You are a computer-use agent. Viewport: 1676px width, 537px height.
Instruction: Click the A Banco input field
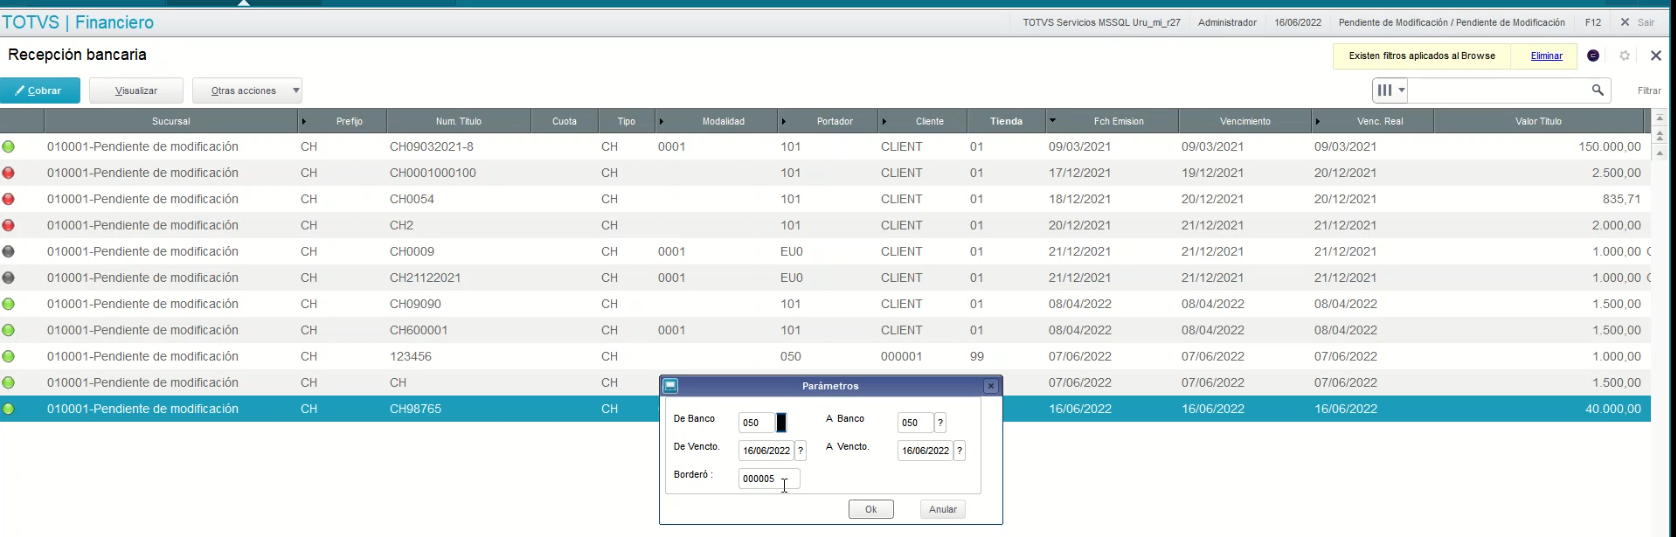(x=915, y=423)
